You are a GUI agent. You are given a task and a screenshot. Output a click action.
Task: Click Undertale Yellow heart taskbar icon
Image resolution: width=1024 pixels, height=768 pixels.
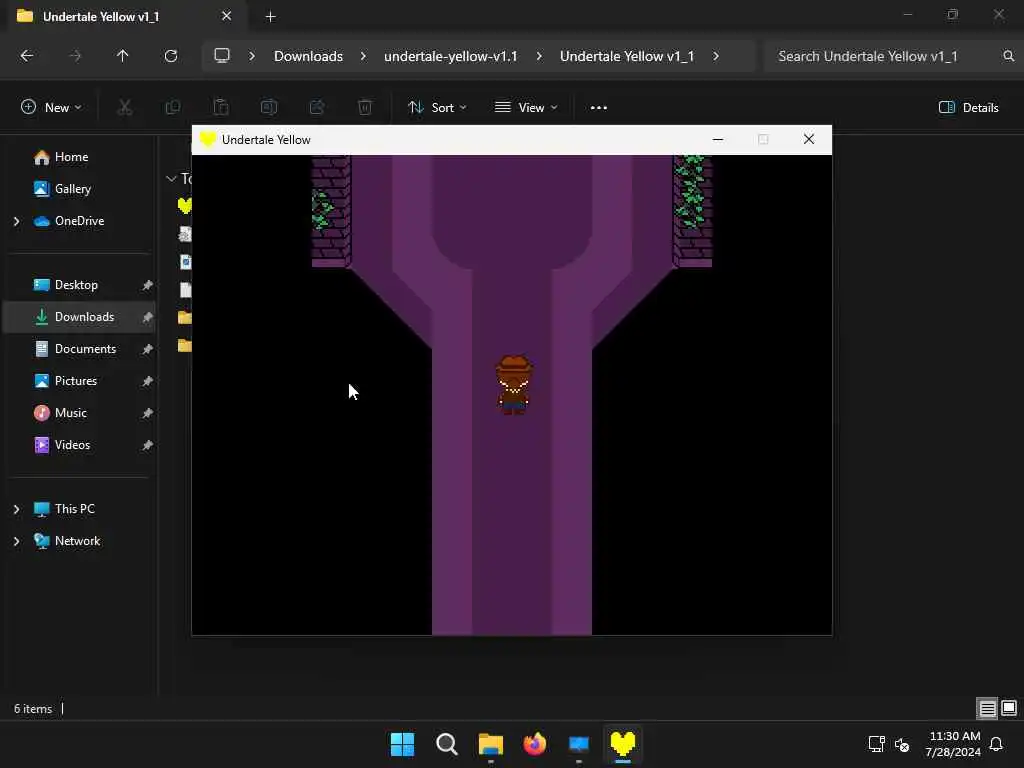[x=622, y=744]
